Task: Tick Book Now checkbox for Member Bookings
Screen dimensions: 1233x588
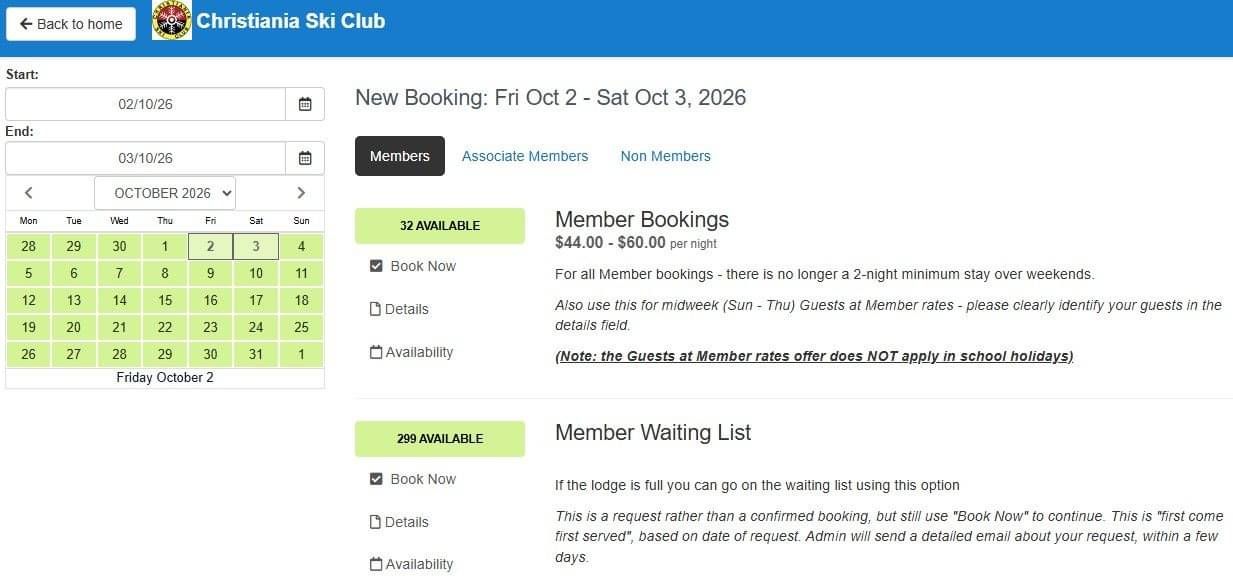Action: pos(376,266)
